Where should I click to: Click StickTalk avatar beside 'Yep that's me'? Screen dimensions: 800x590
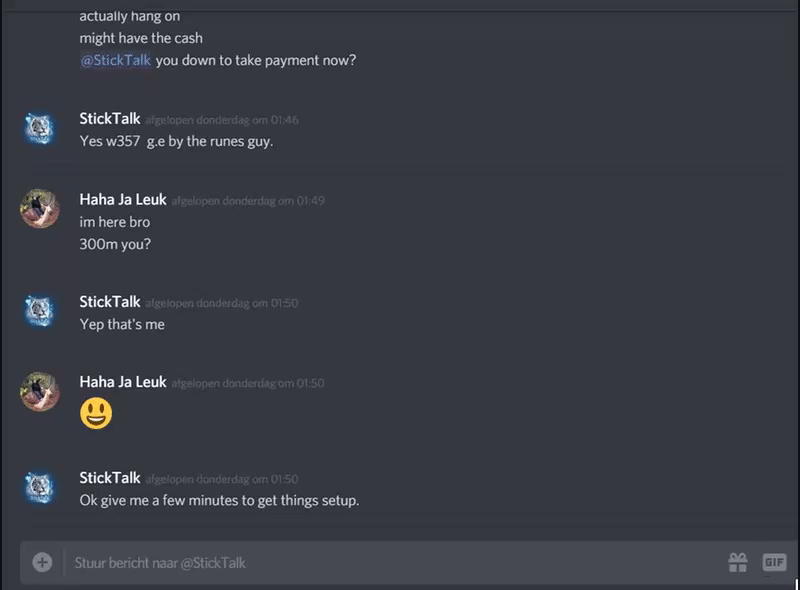[x=40, y=311]
